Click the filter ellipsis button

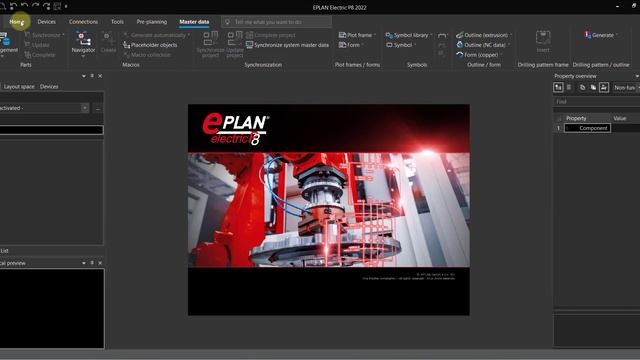click(98, 109)
